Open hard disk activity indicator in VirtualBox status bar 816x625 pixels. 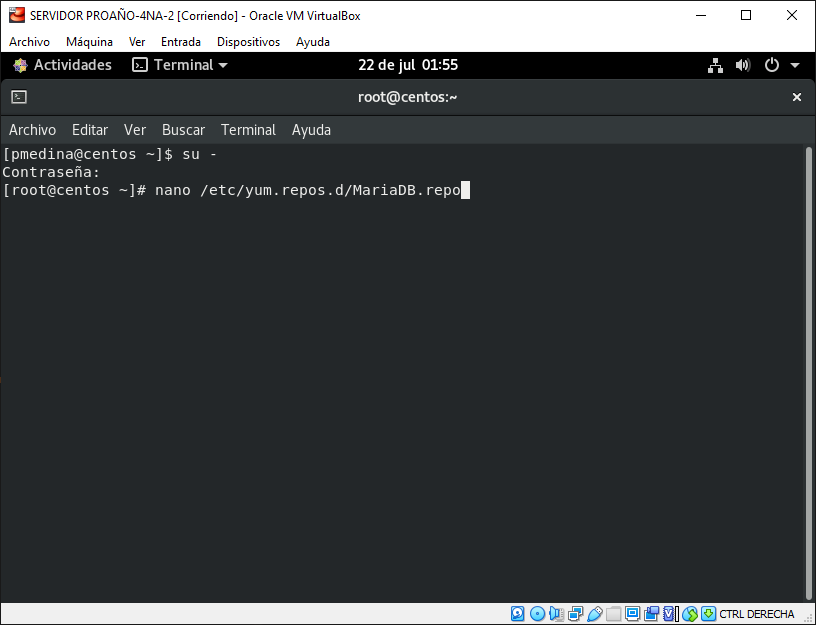[x=517, y=614]
